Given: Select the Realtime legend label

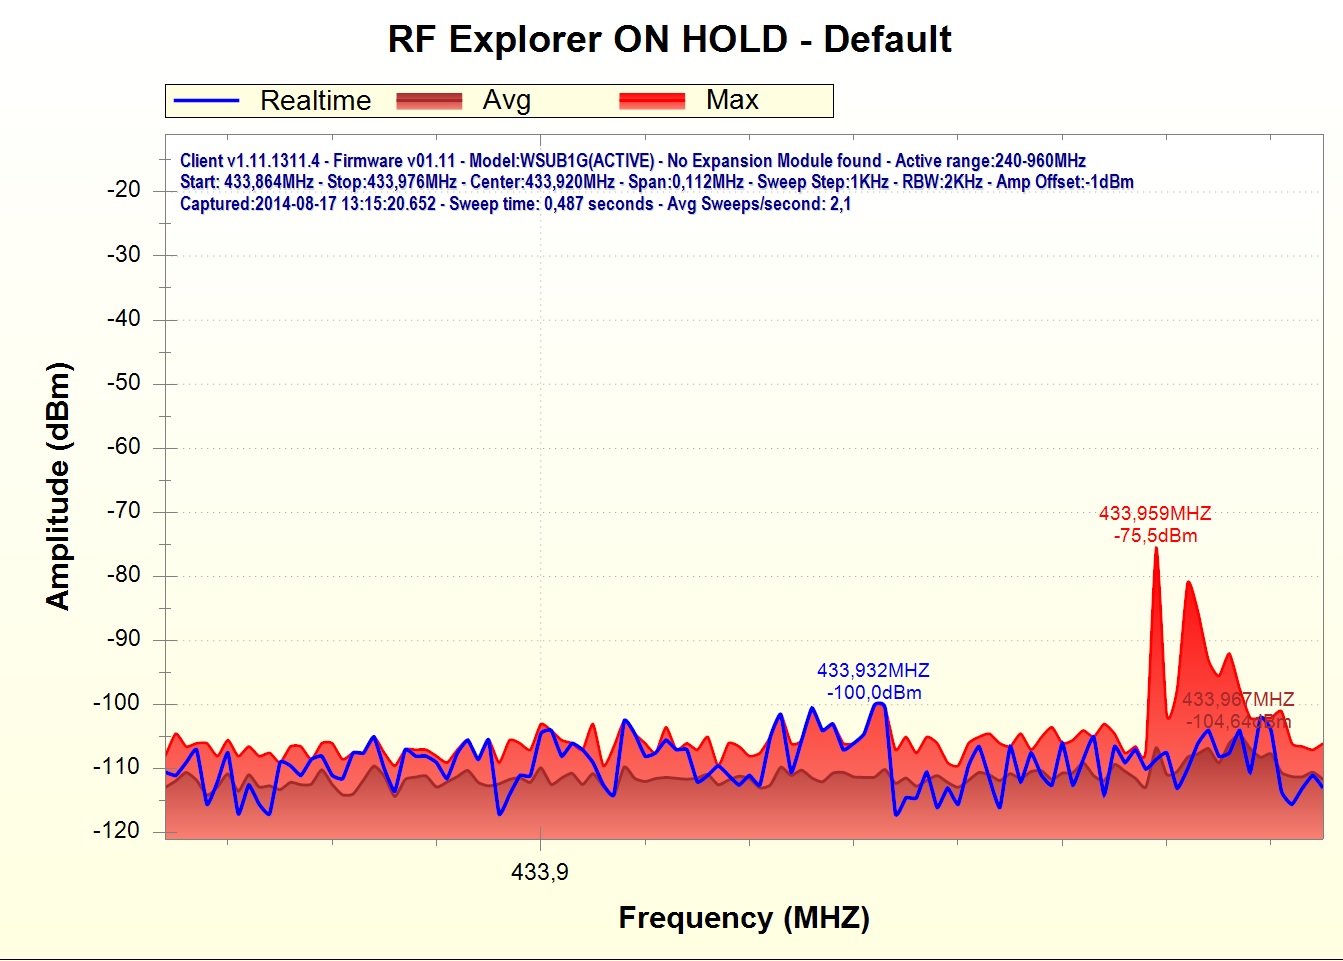Looking at the screenshot, I should (316, 101).
